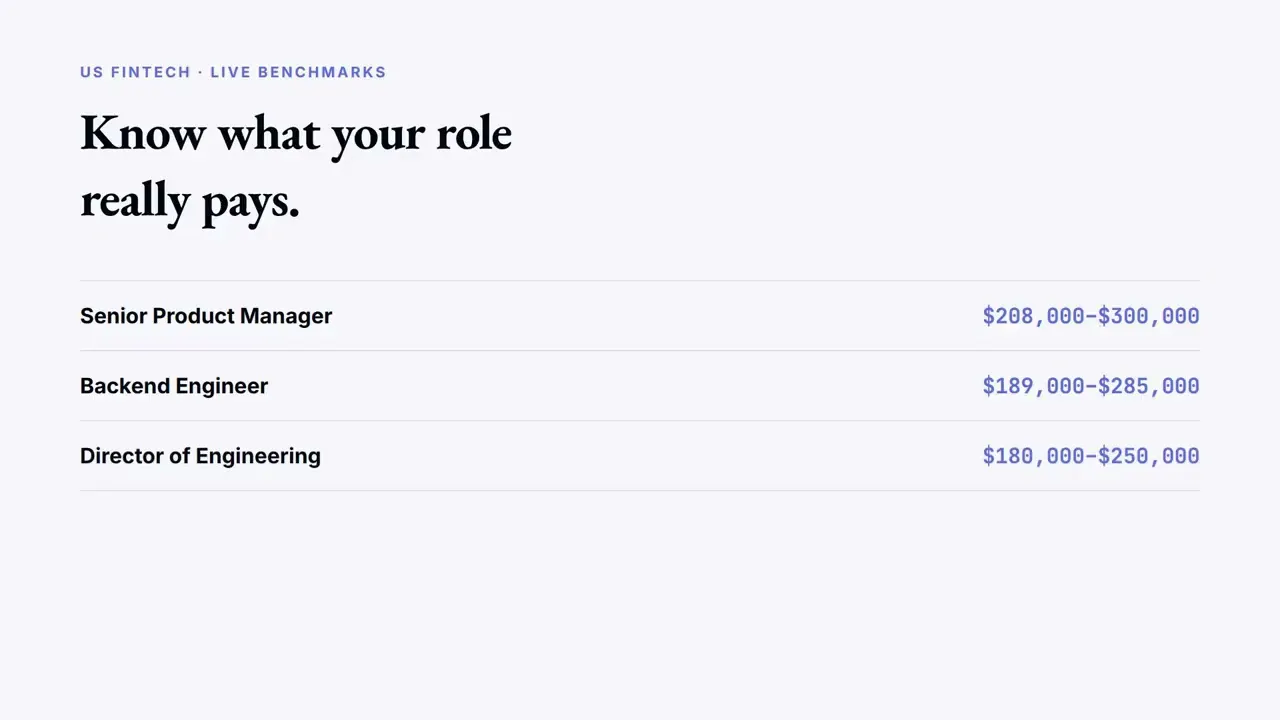Click the $300,000 upper salary figure
This screenshot has width=1280, height=720.
tap(1149, 316)
